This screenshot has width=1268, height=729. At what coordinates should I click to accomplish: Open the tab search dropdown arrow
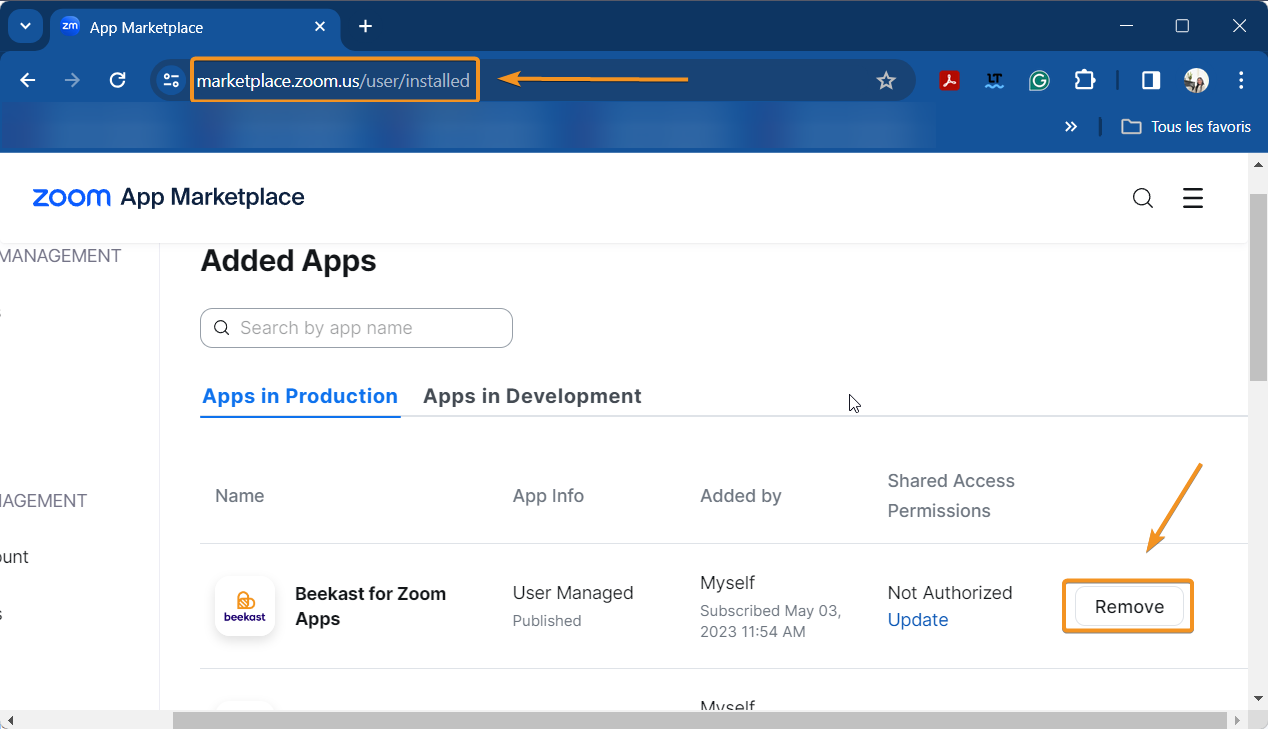click(x=25, y=26)
